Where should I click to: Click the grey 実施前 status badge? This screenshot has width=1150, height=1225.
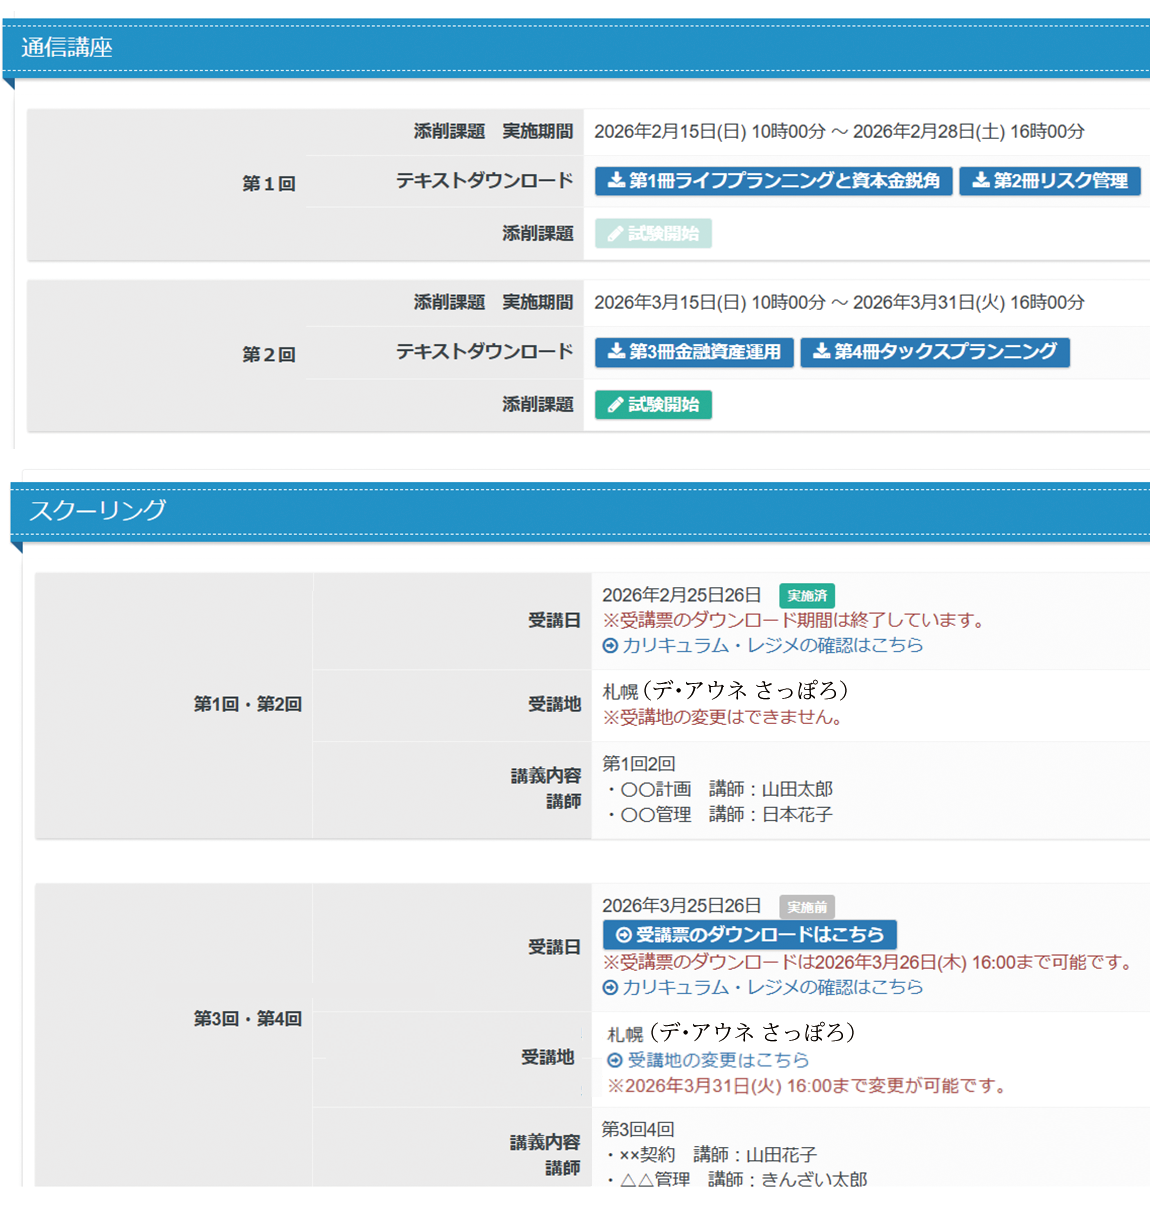tap(806, 907)
